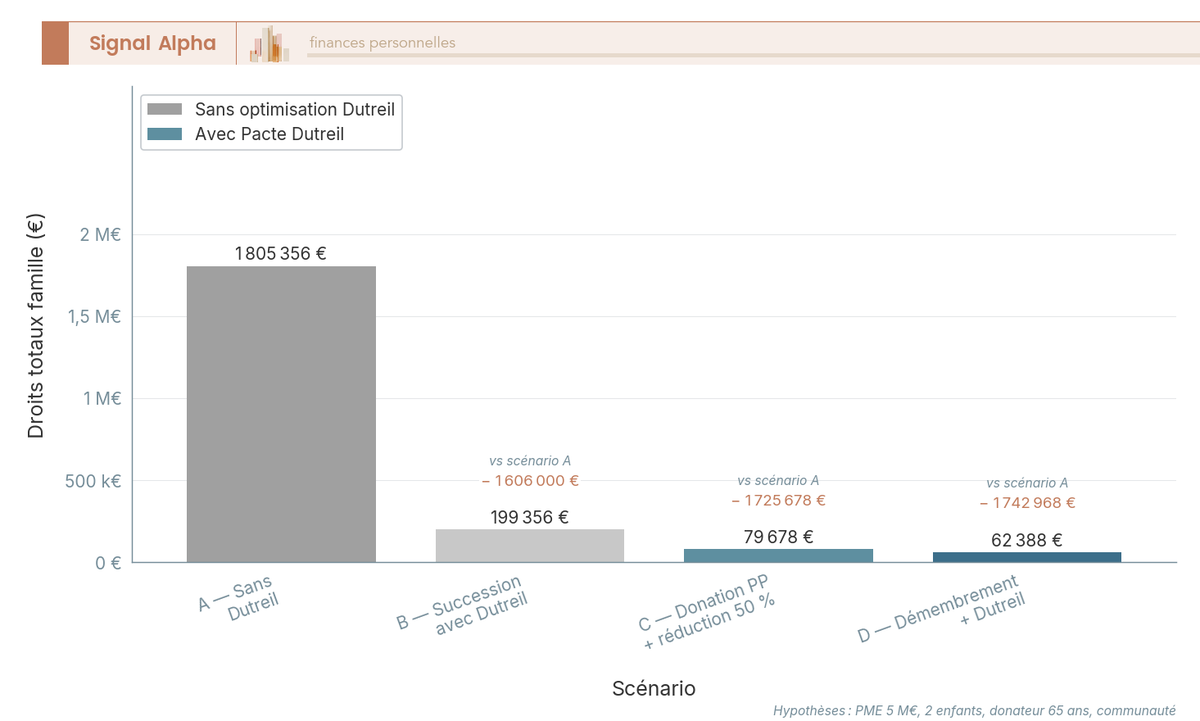Open the finances personnelles section label
1200x721 pixels.
pos(382,43)
